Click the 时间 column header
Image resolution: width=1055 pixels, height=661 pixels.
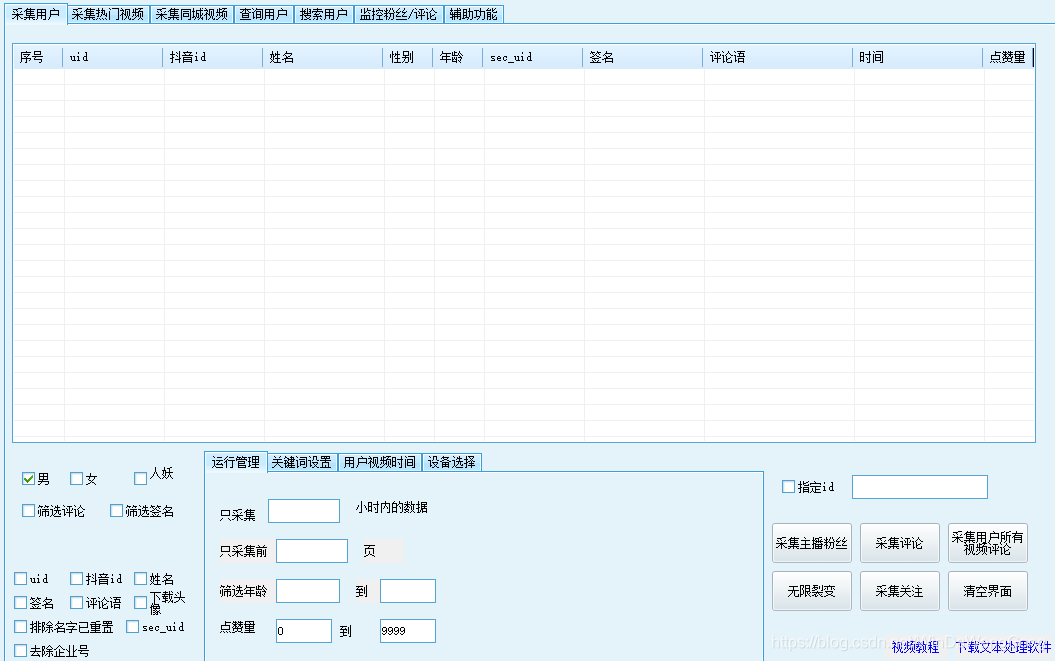918,57
